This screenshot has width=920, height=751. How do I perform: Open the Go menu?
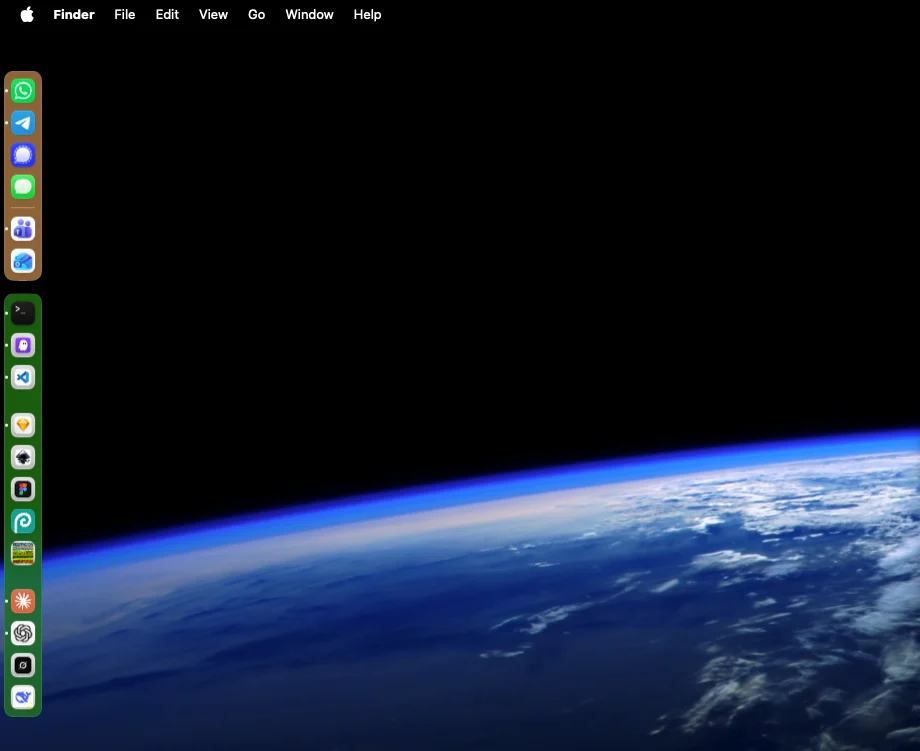pyautogui.click(x=256, y=15)
